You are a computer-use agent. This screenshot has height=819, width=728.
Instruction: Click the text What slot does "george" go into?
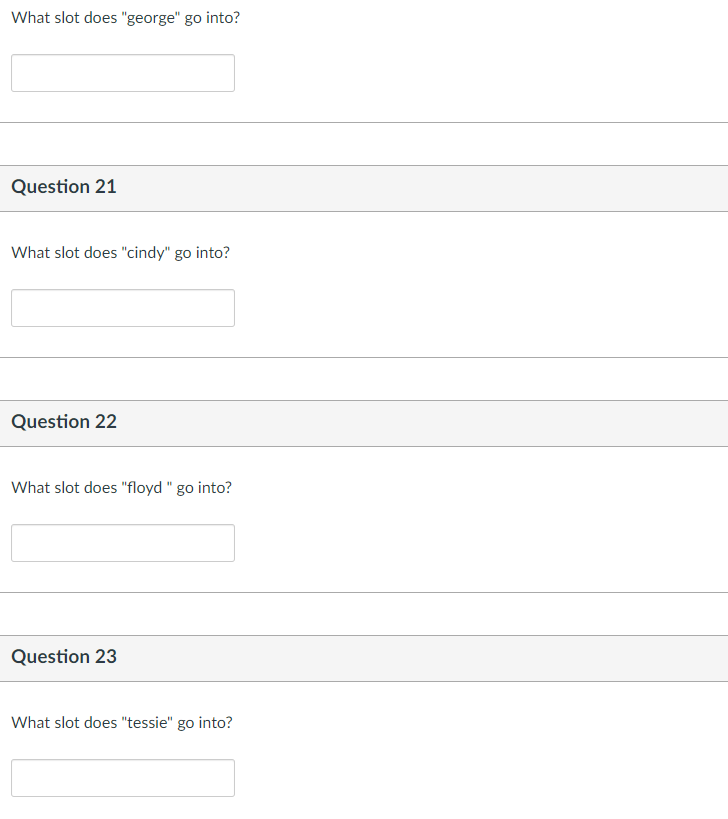pyautogui.click(x=126, y=18)
